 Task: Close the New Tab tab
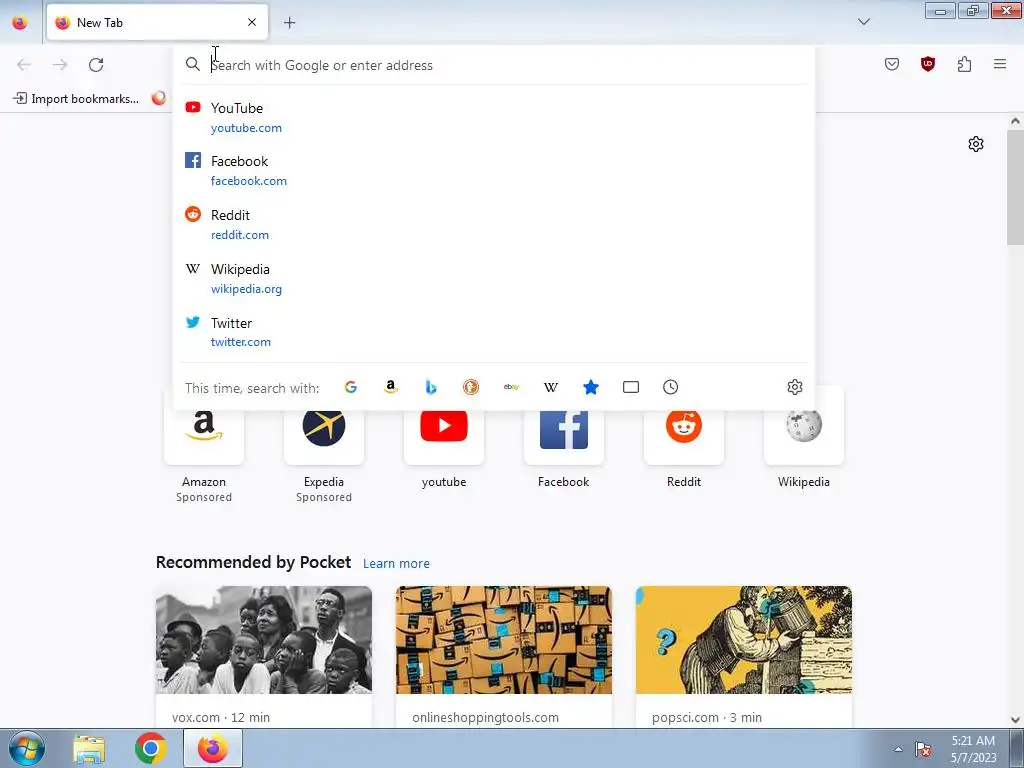[252, 22]
